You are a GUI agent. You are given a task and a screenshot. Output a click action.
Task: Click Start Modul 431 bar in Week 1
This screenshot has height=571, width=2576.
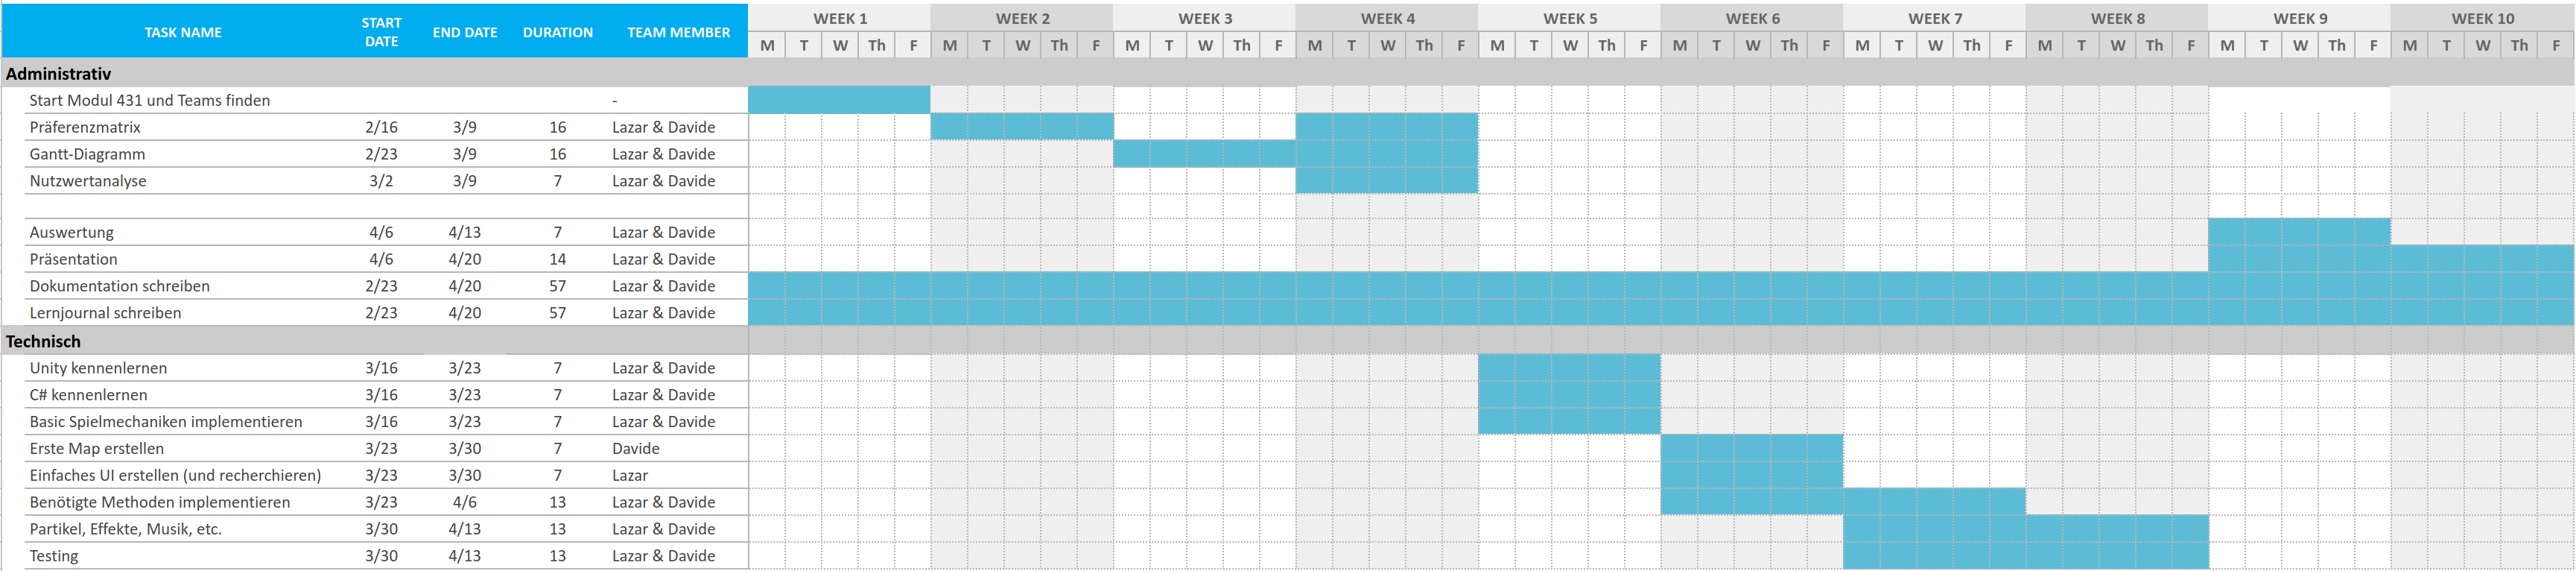pyautogui.click(x=839, y=100)
